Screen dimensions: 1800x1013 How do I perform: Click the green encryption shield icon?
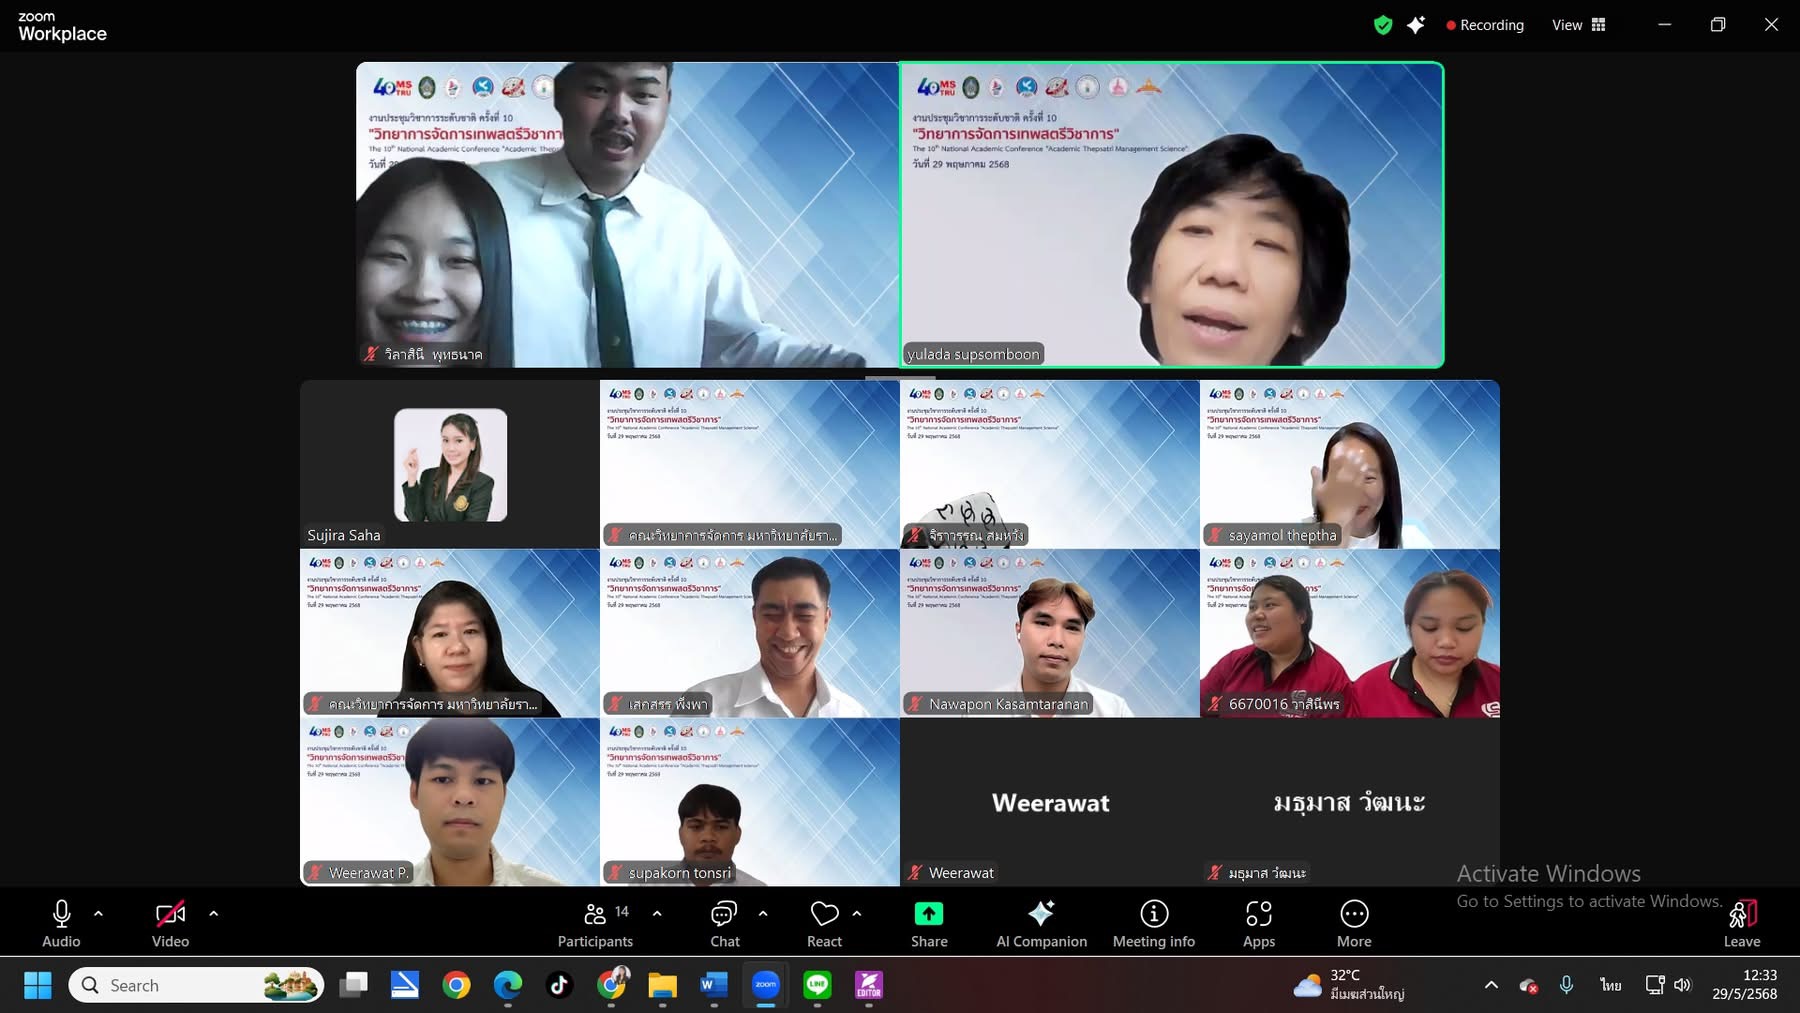pos(1383,25)
